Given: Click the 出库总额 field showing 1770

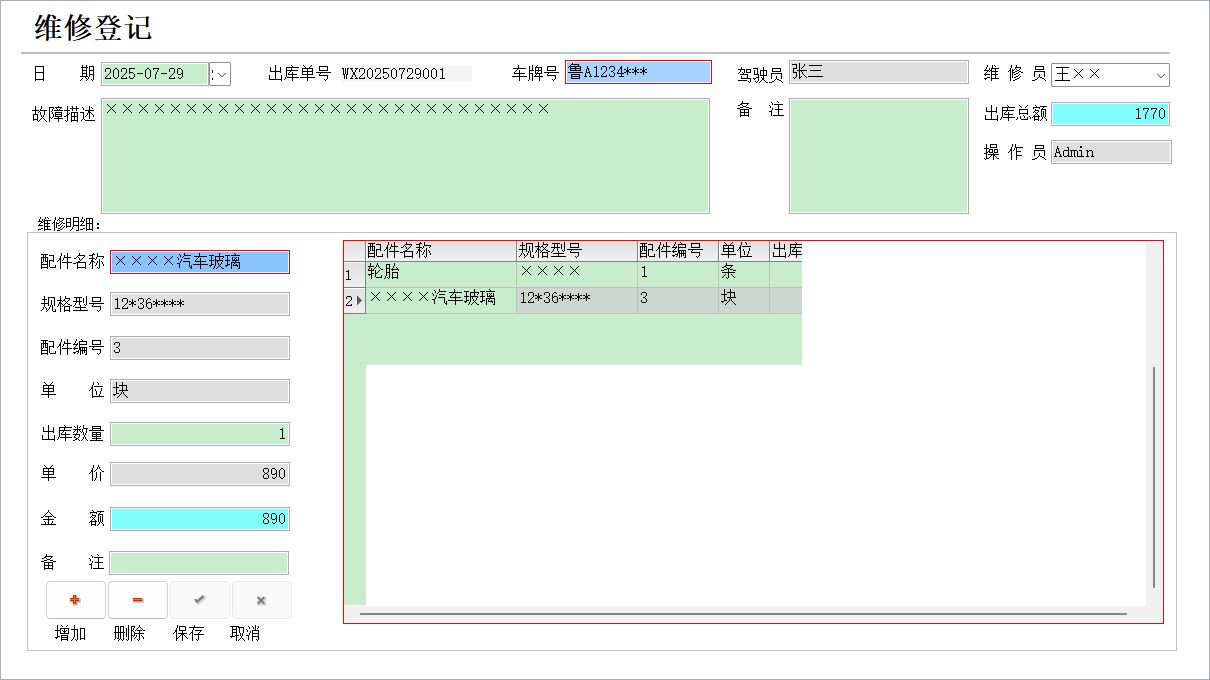Looking at the screenshot, I should point(1110,114).
